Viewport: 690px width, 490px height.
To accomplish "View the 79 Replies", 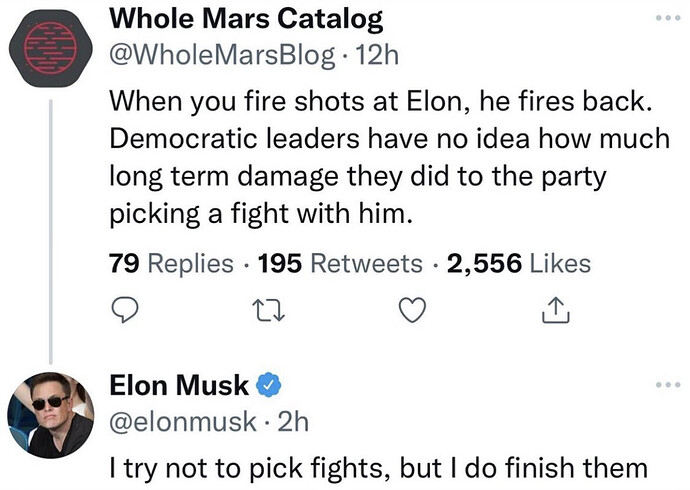I will (171, 263).
